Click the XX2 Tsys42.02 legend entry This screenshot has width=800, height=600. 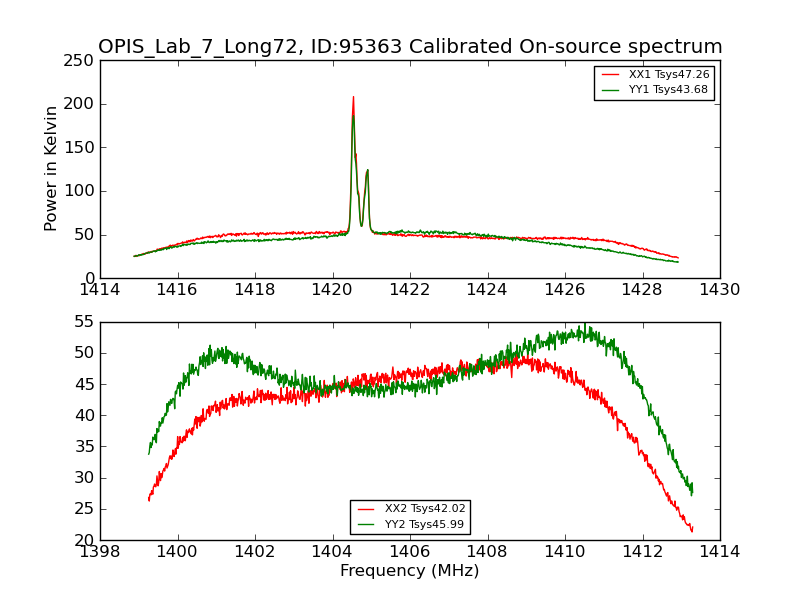(x=424, y=509)
